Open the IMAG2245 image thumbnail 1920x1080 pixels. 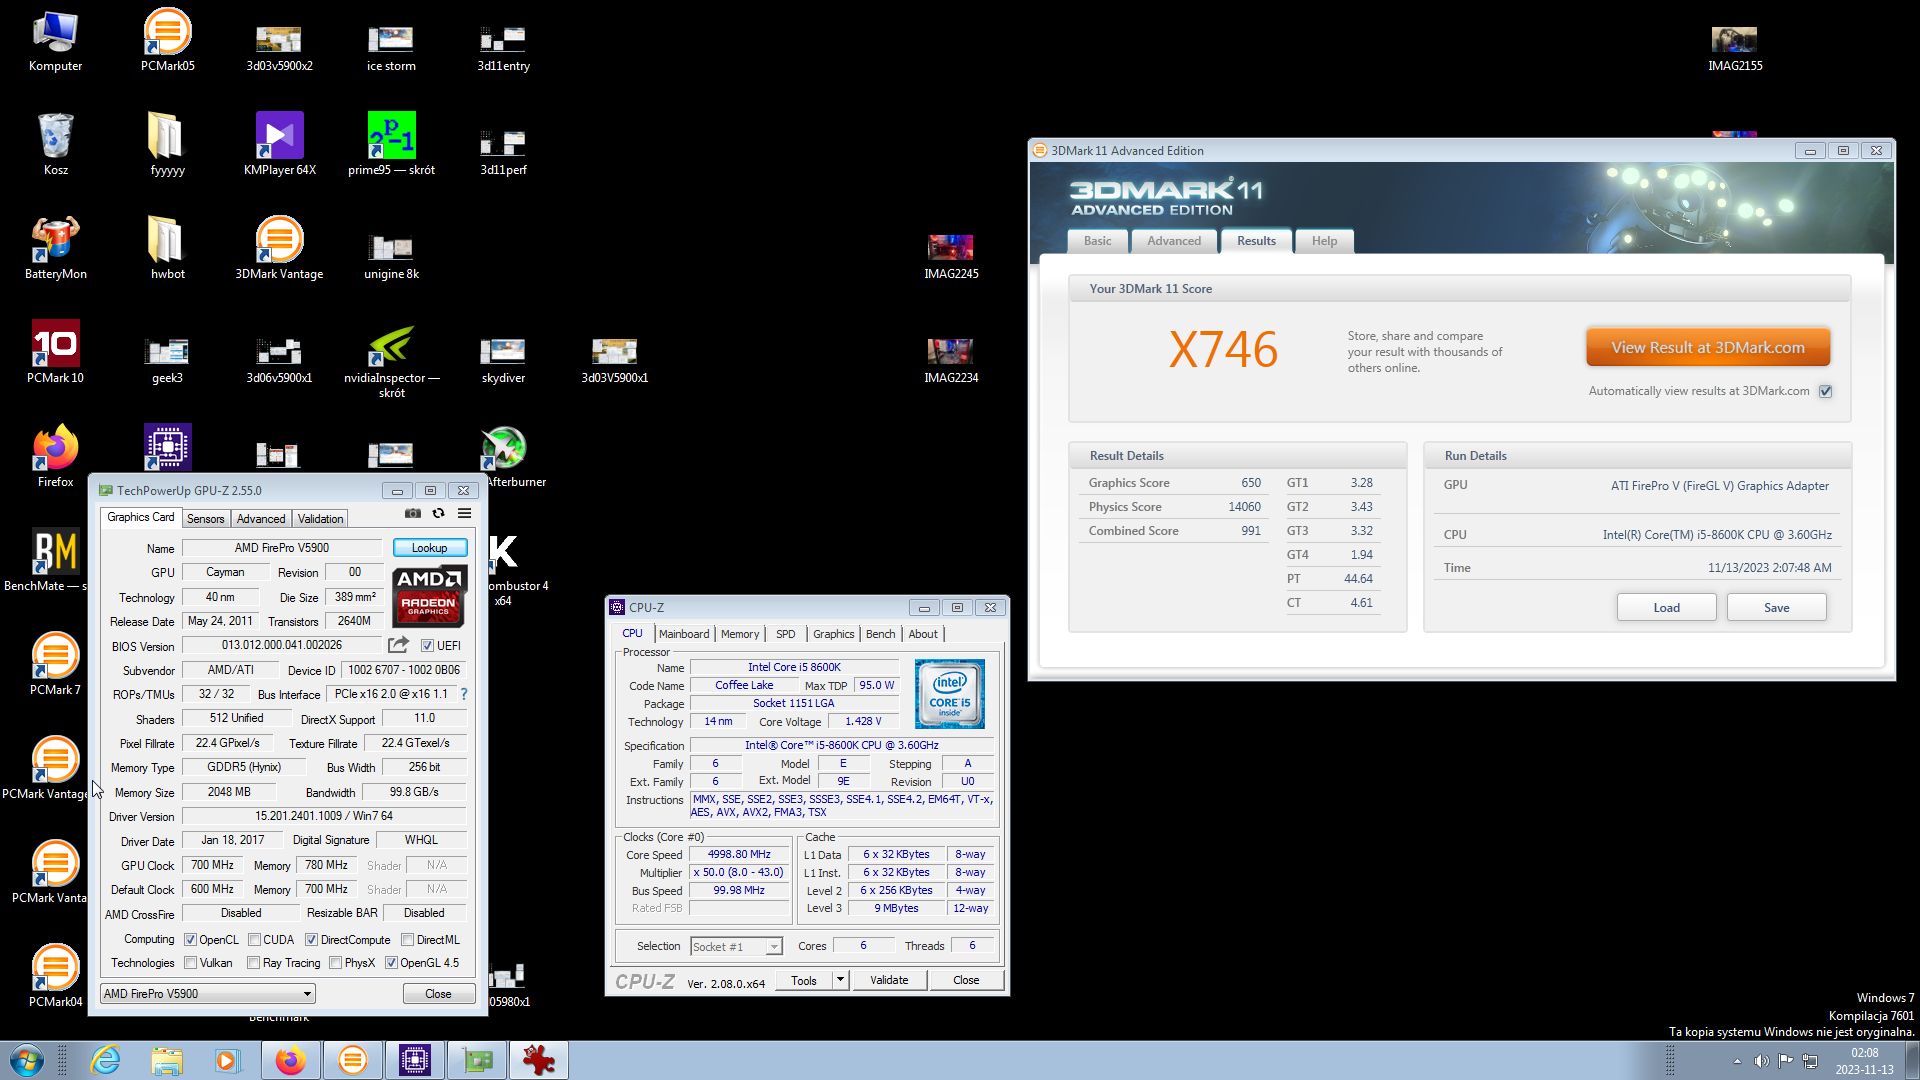950,256
